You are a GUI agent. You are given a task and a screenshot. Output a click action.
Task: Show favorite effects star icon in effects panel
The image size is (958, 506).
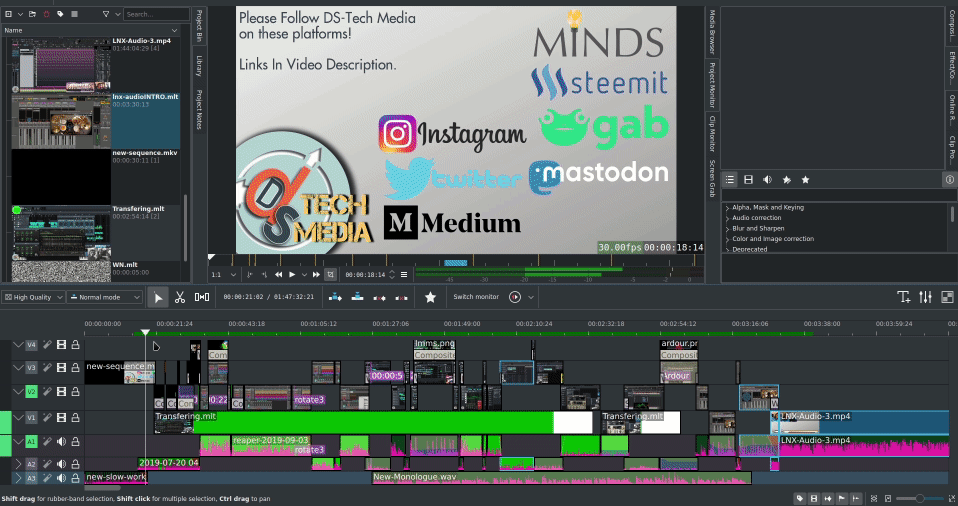[805, 180]
